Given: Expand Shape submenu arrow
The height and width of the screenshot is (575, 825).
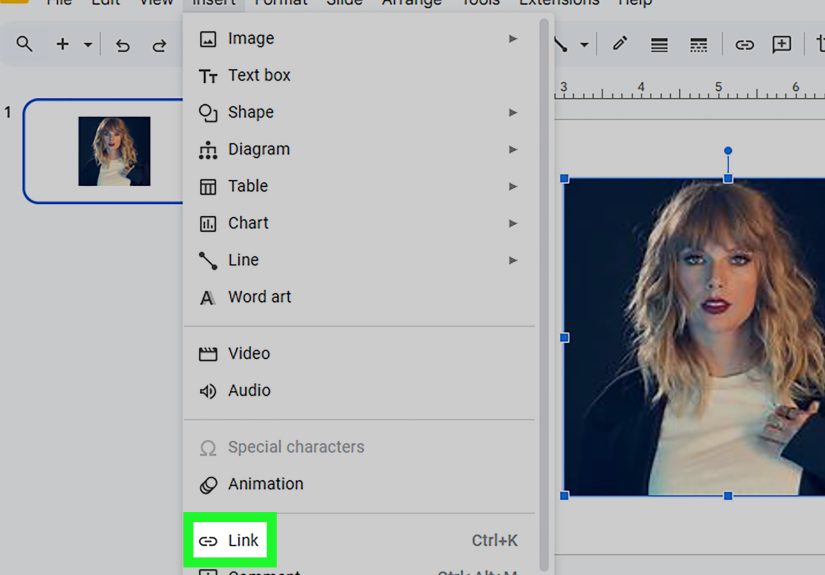Looking at the screenshot, I should click(512, 112).
